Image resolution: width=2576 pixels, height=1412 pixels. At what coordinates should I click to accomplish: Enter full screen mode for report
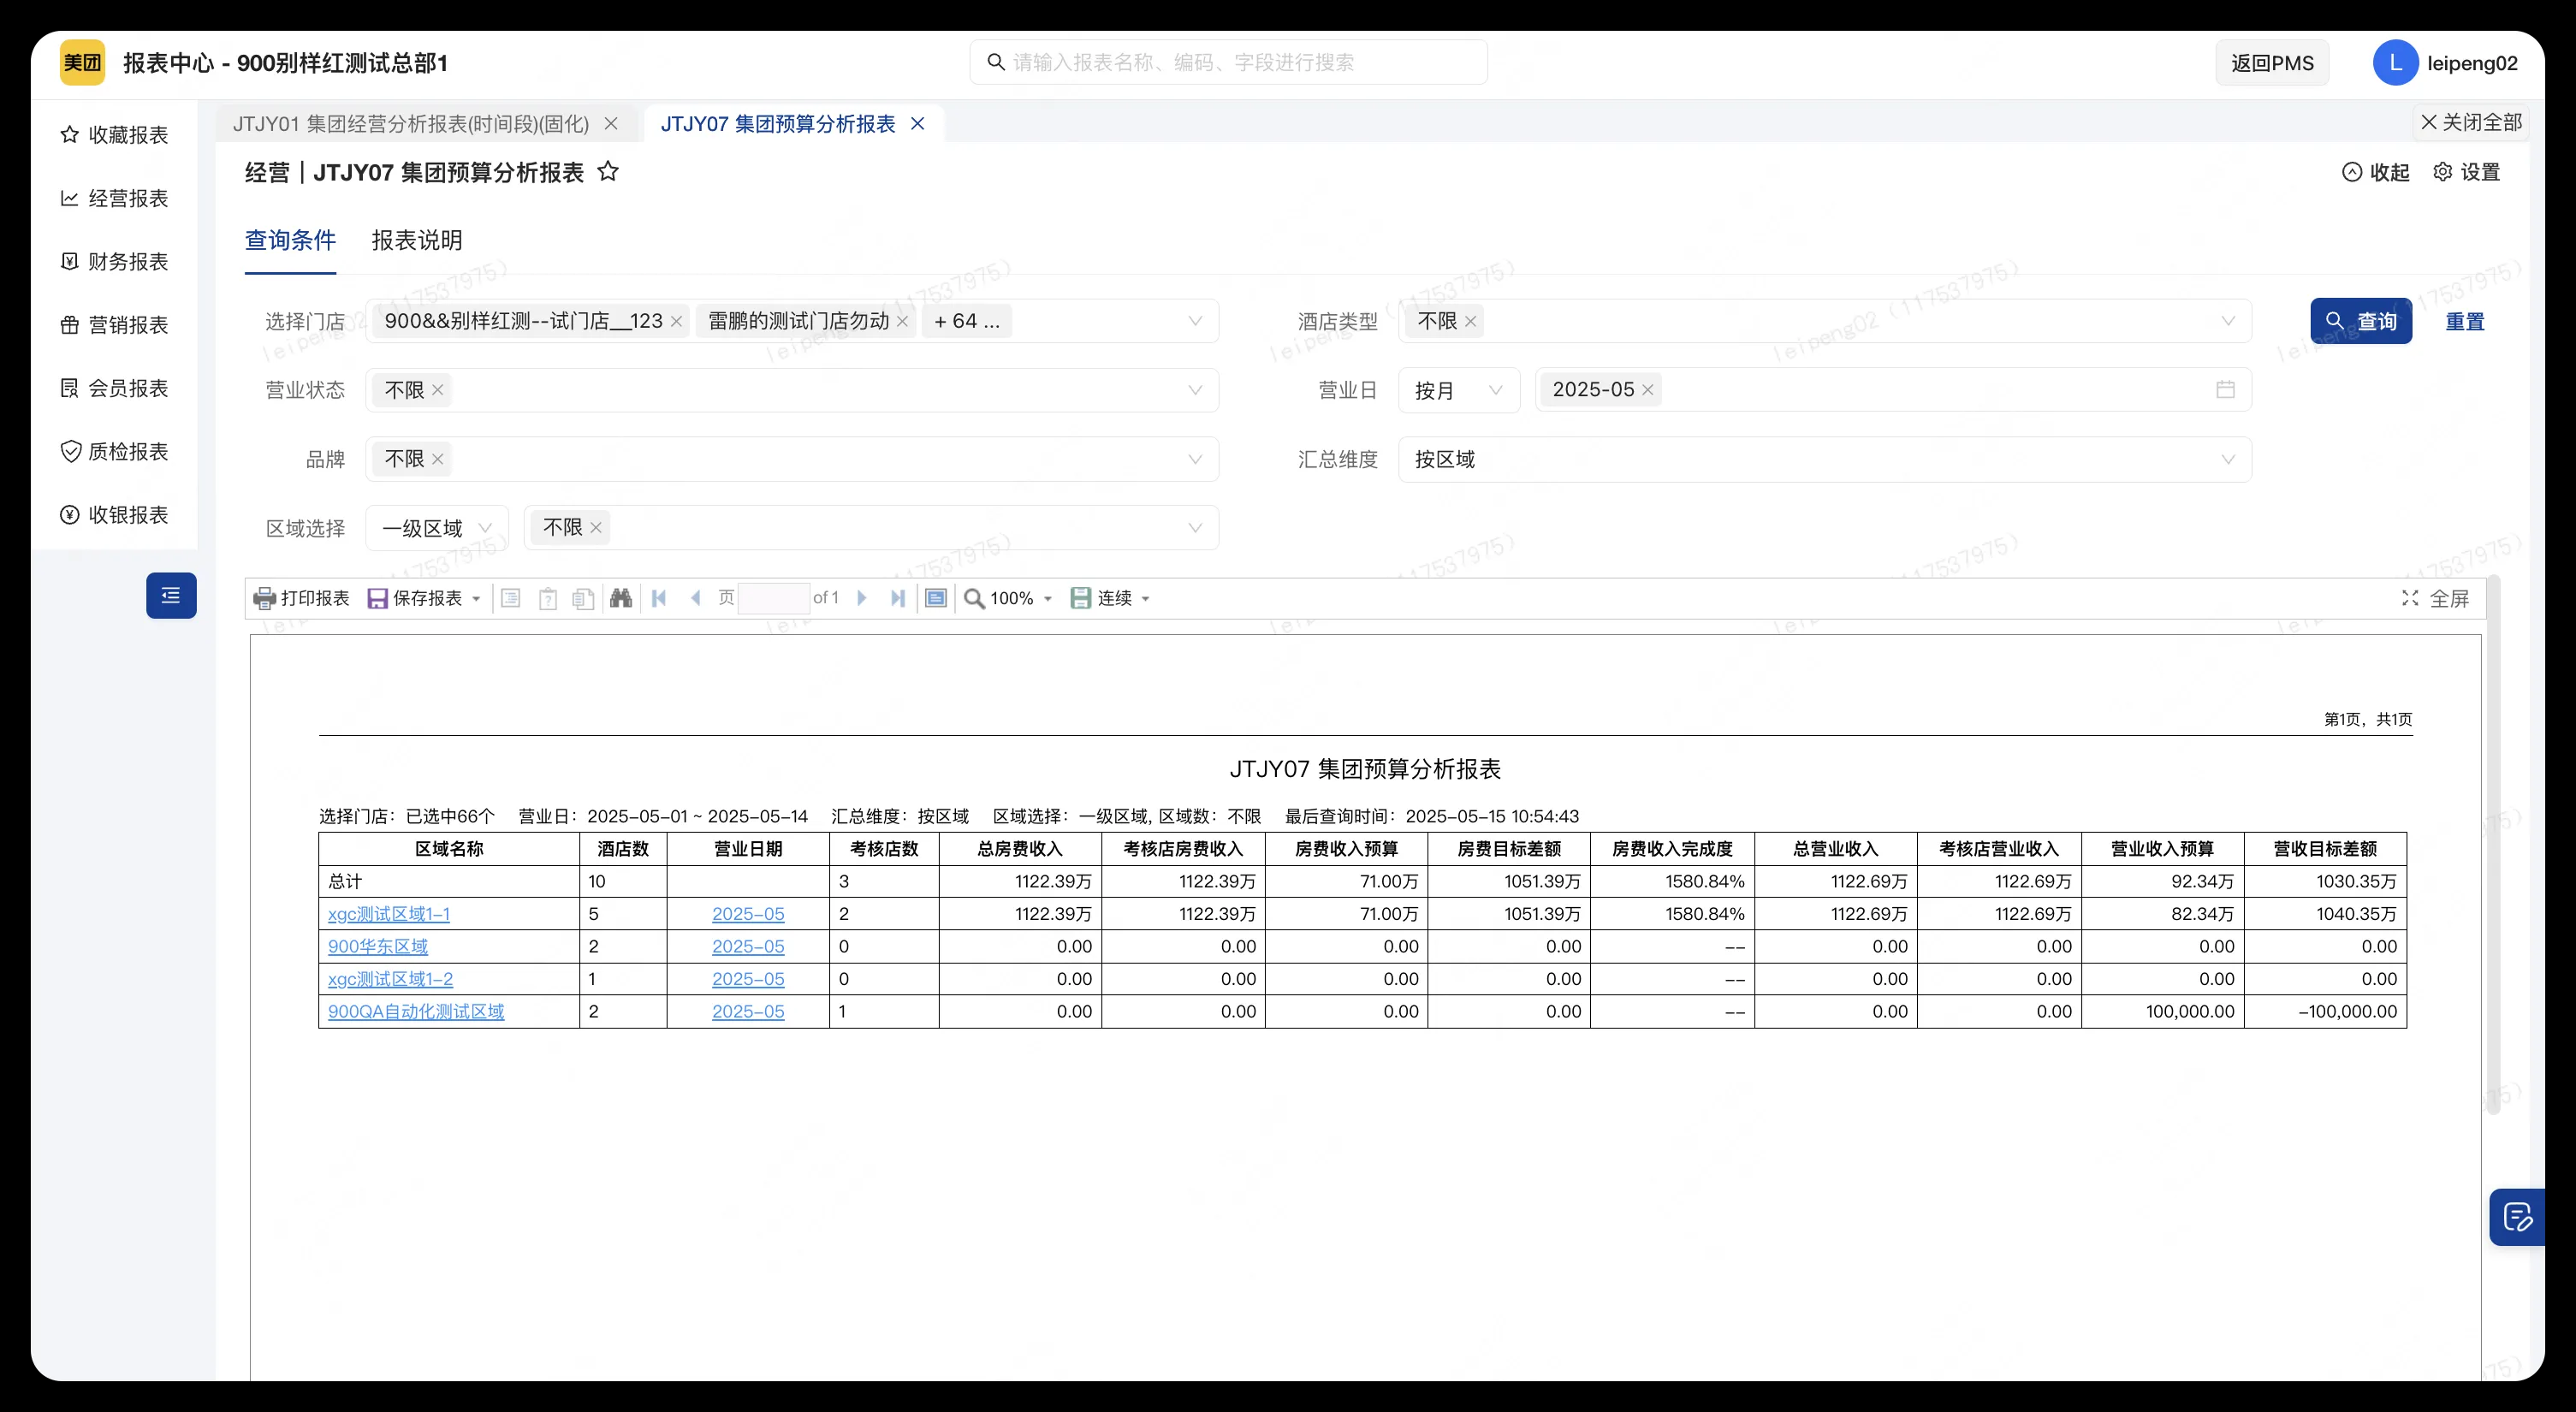click(x=2435, y=599)
